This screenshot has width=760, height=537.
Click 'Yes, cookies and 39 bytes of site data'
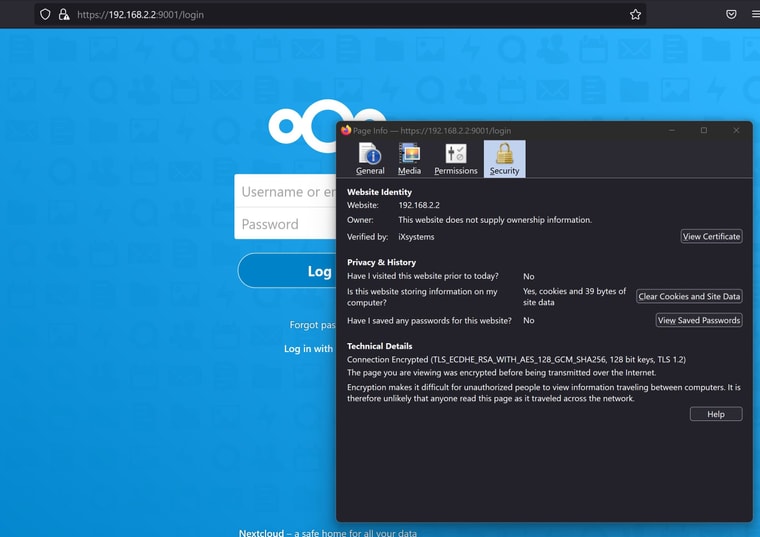pyautogui.click(x=574, y=297)
